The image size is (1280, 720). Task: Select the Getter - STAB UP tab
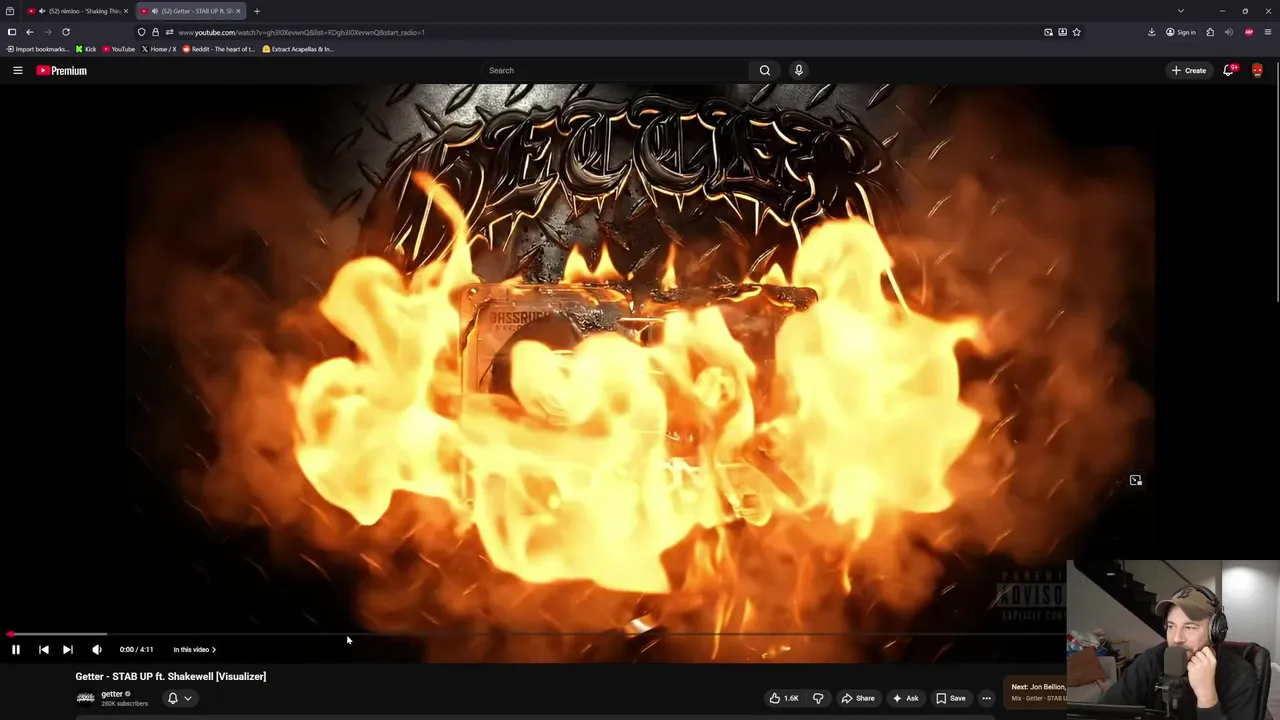point(190,11)
